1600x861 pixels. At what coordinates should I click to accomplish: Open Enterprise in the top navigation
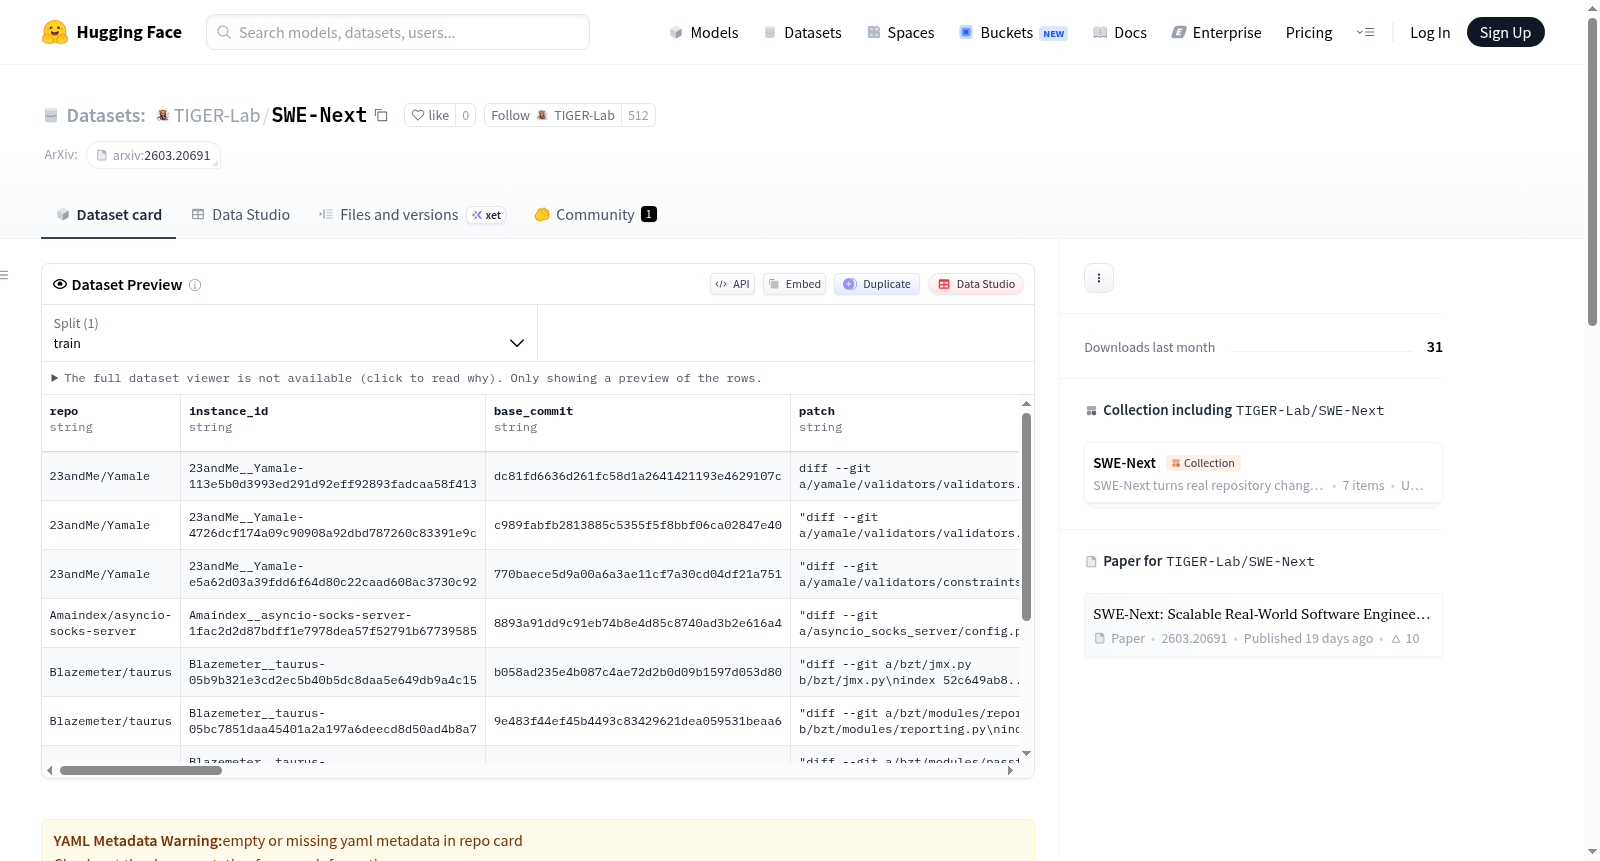(x=1216, y=32)
